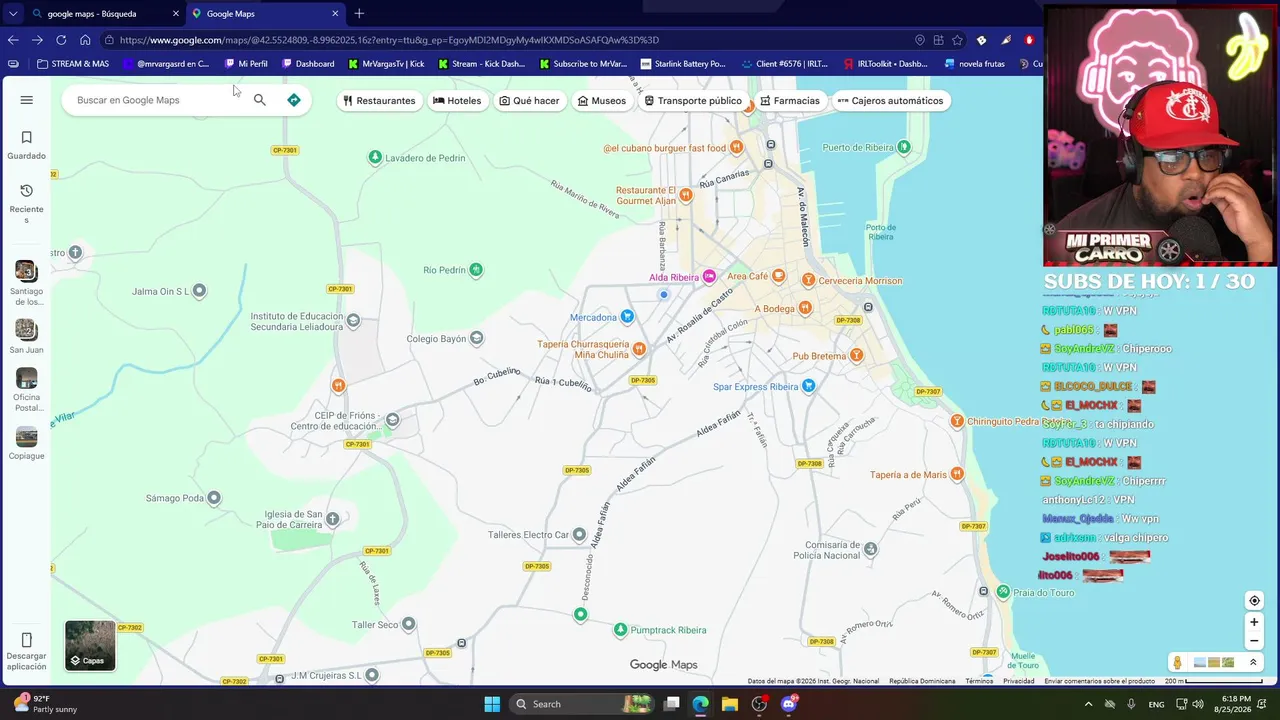Click the address bar URL
Viewport: 1280px width, 720px height.
(x=389, y=40)
